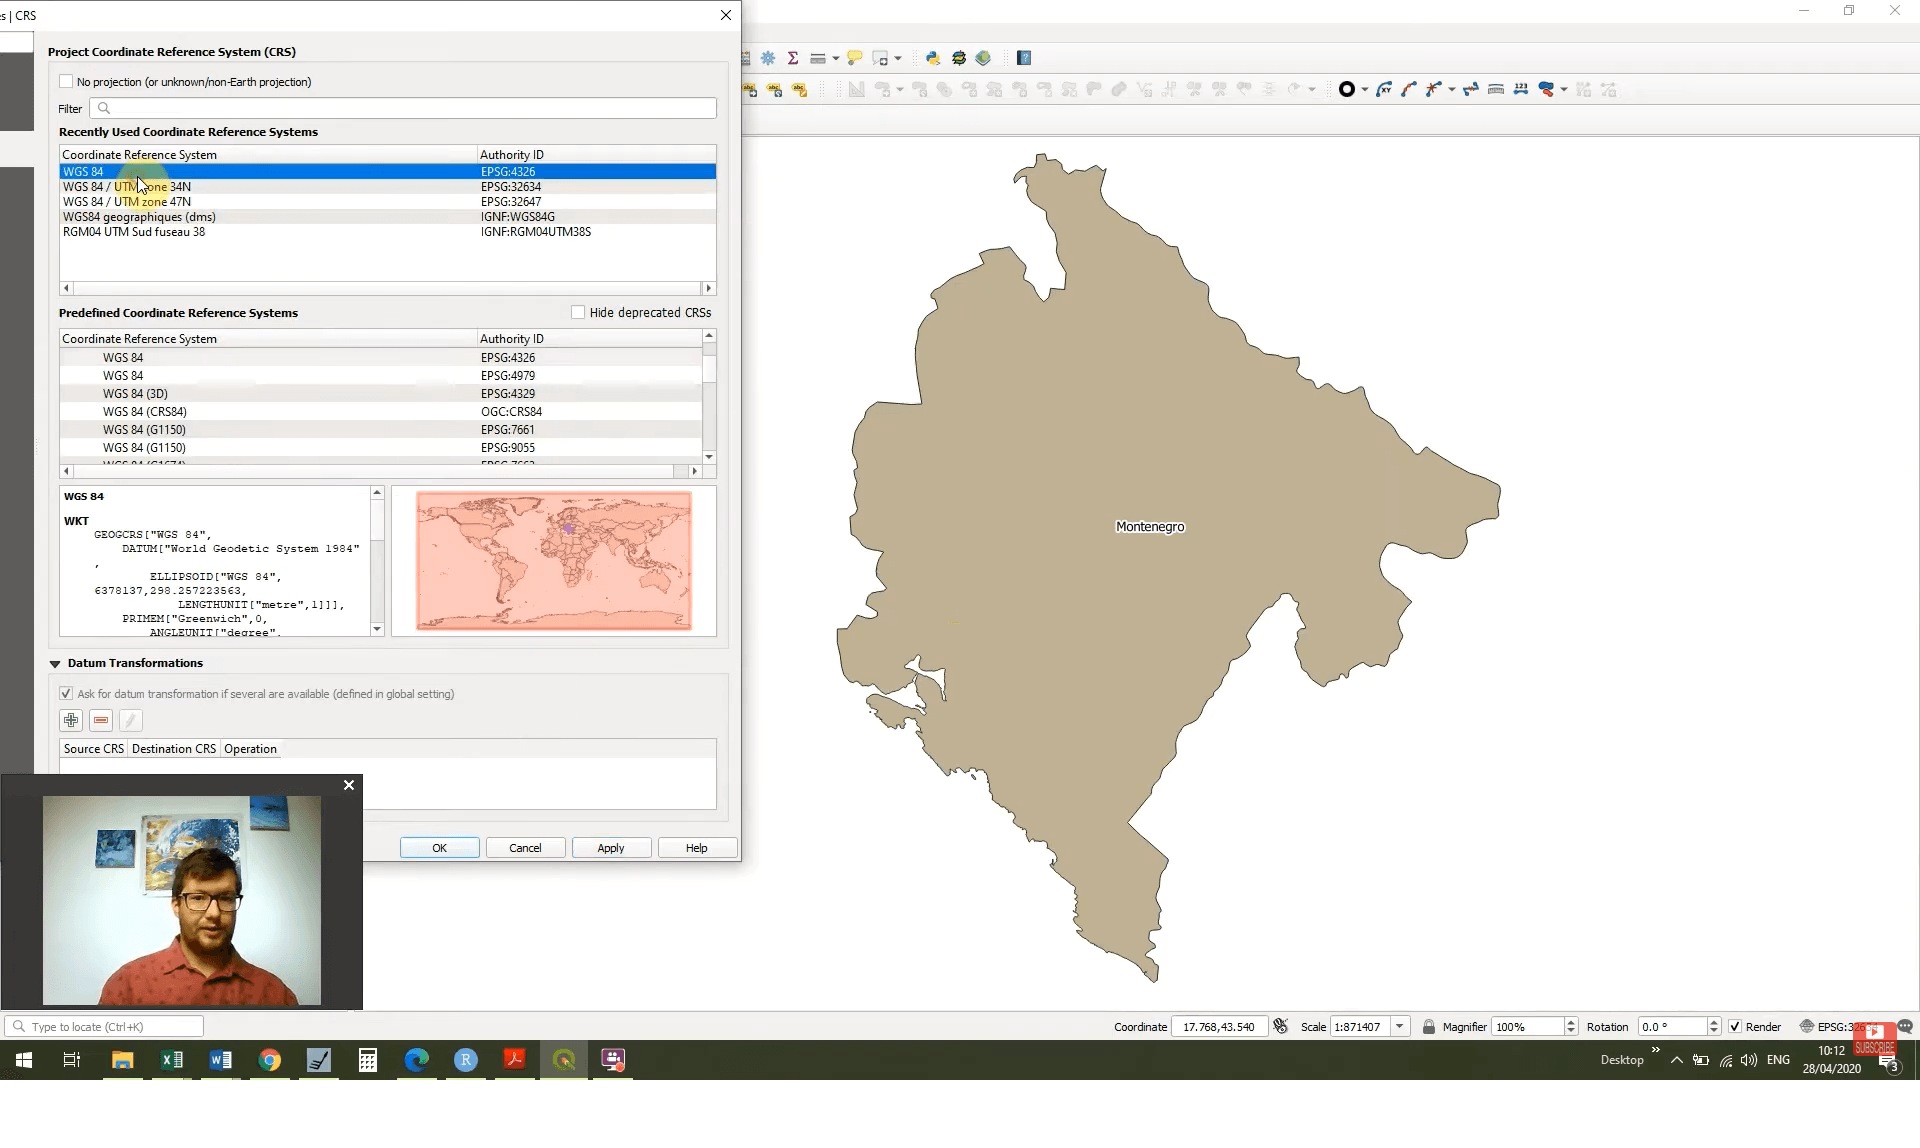The width and height of the screenshot is (1920, 1148).
Task: Enable 'Hide deprecated CRSs'
Action: pyautogui.click(x=578, y=312)
